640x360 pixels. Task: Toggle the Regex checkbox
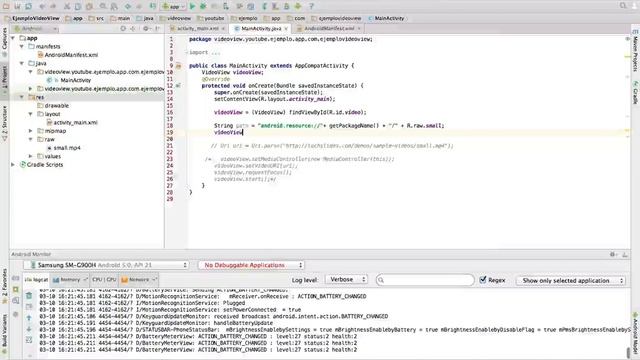click(x=483, y=280)
